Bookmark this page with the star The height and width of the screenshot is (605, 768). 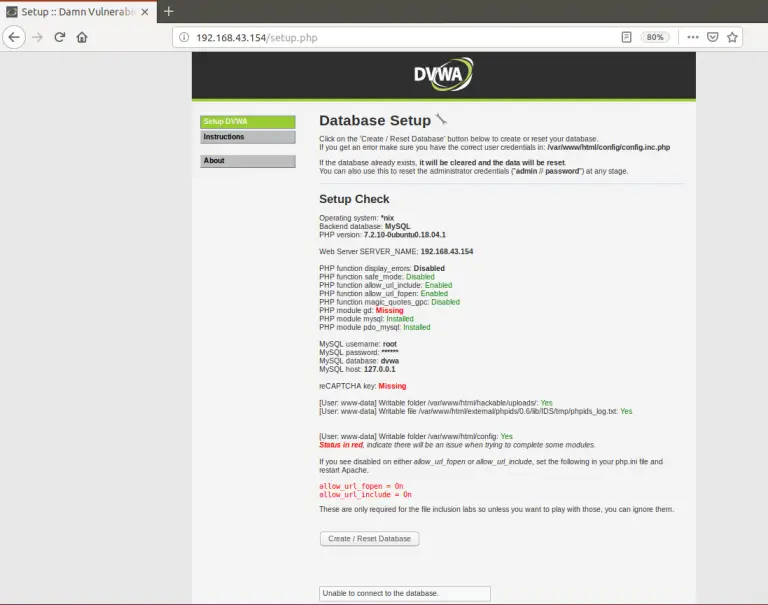[732, 37]
